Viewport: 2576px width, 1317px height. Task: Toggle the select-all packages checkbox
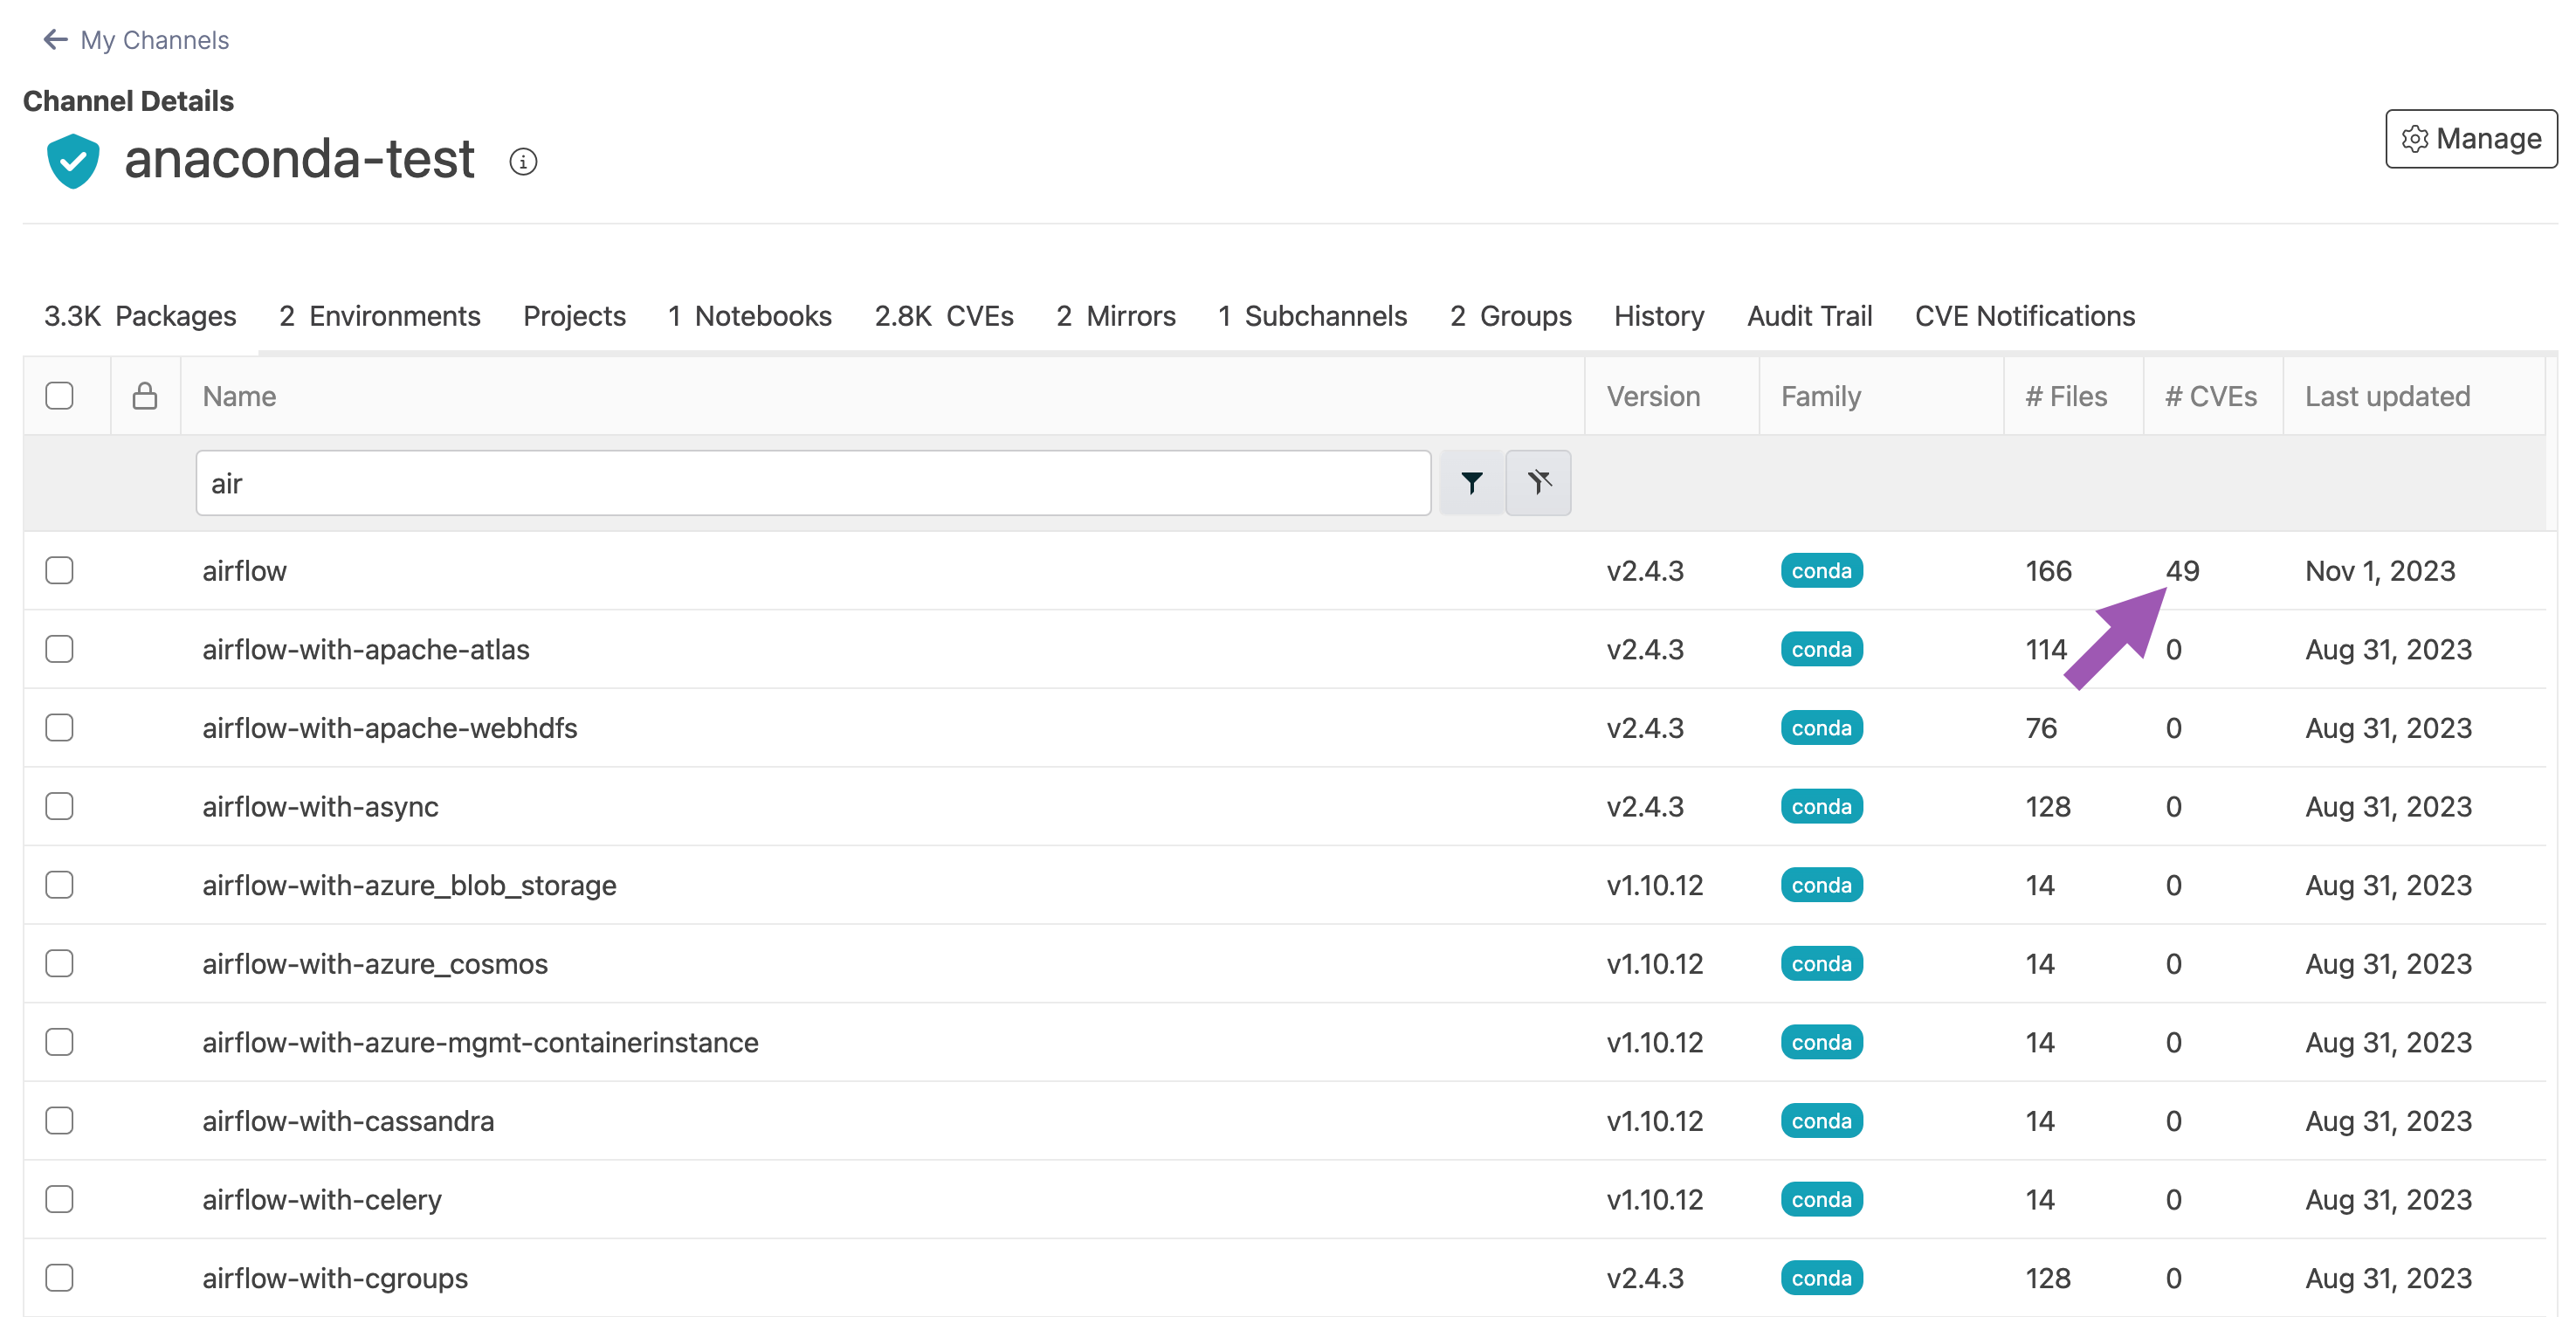pyautogui.click(x=60, y=396)
